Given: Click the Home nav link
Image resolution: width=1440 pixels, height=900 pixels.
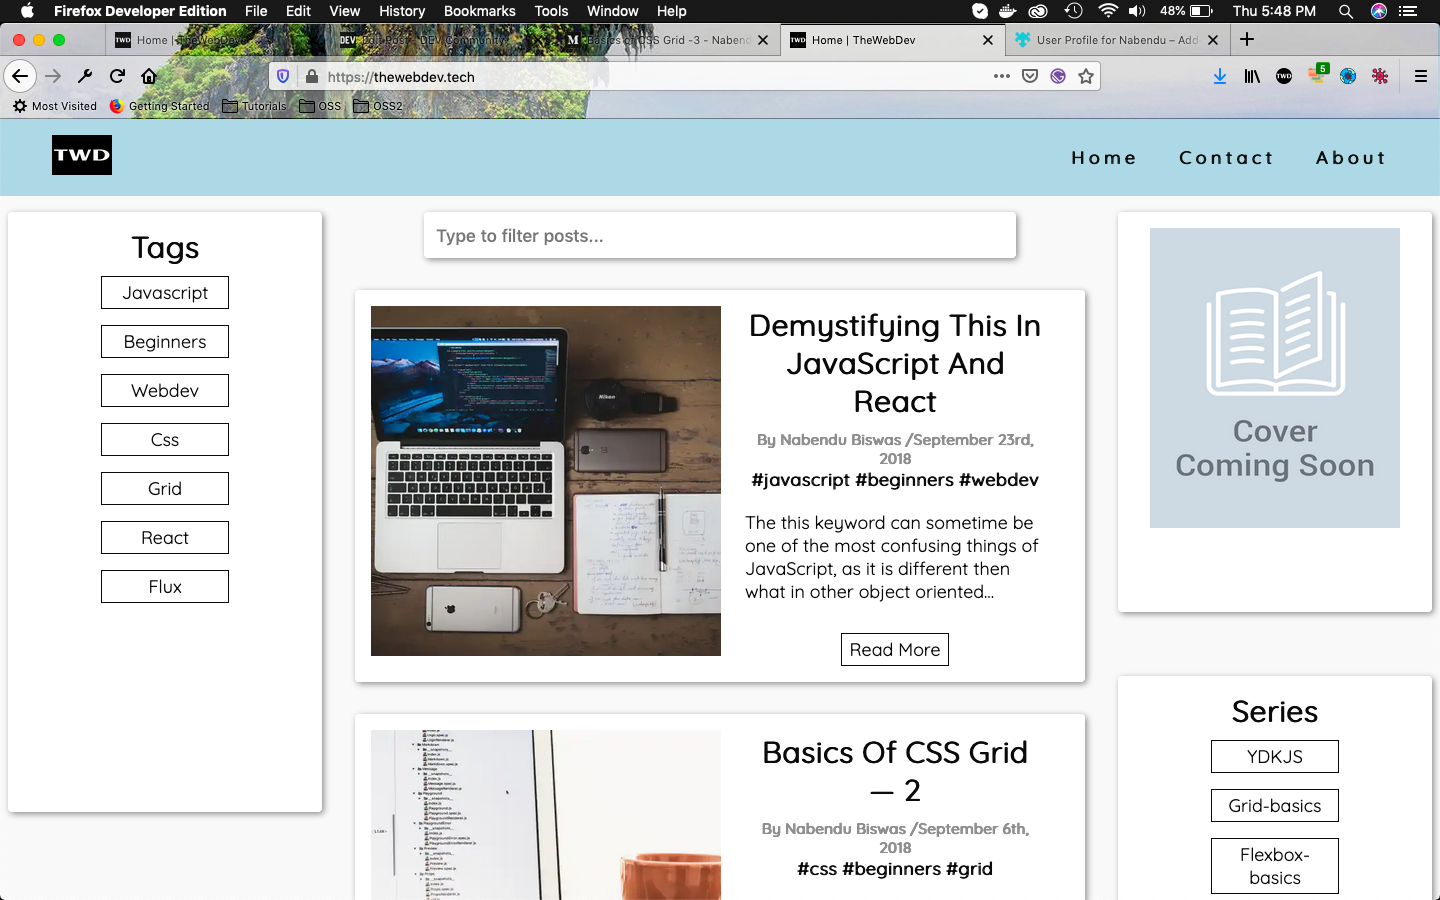Looking at the screenshot, I should [1104, 158].
